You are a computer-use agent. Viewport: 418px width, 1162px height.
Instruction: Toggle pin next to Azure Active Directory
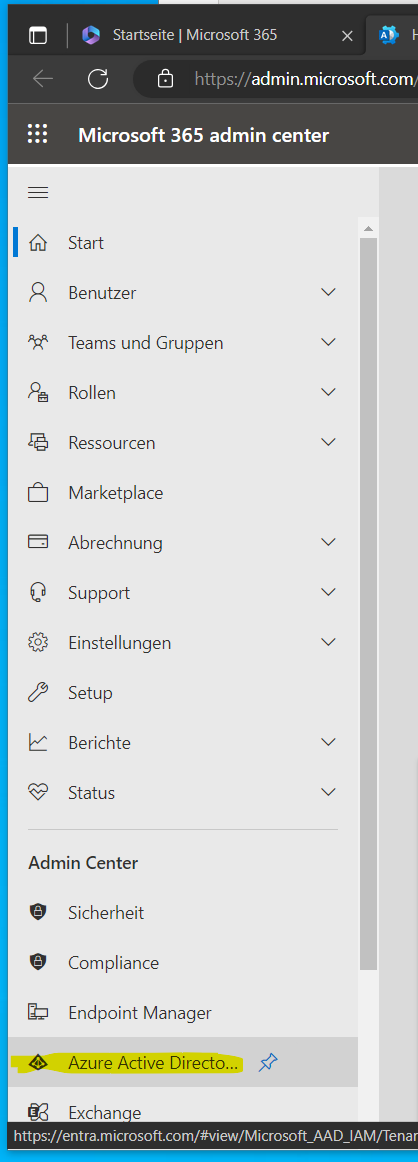(267, 1063)
